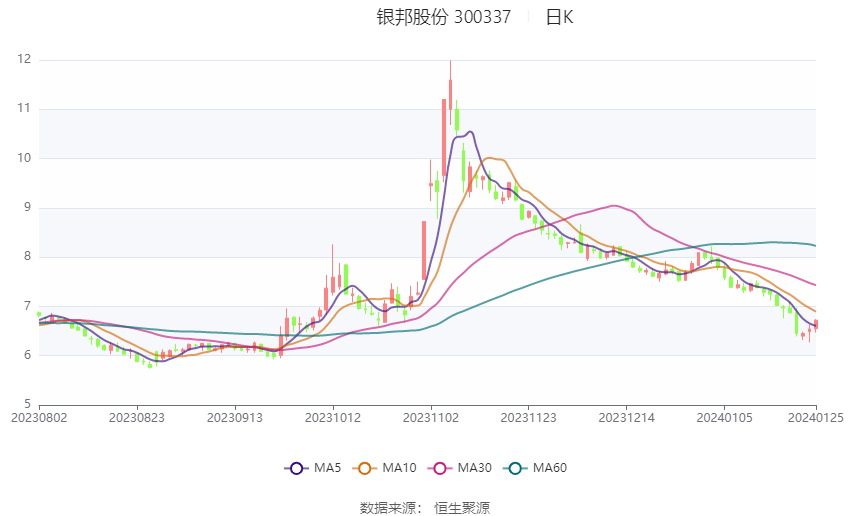Viewport: 850px width, 516px height.
Task: Click the data source text 数据来源：恒生聚源
Action: (425, 508)
